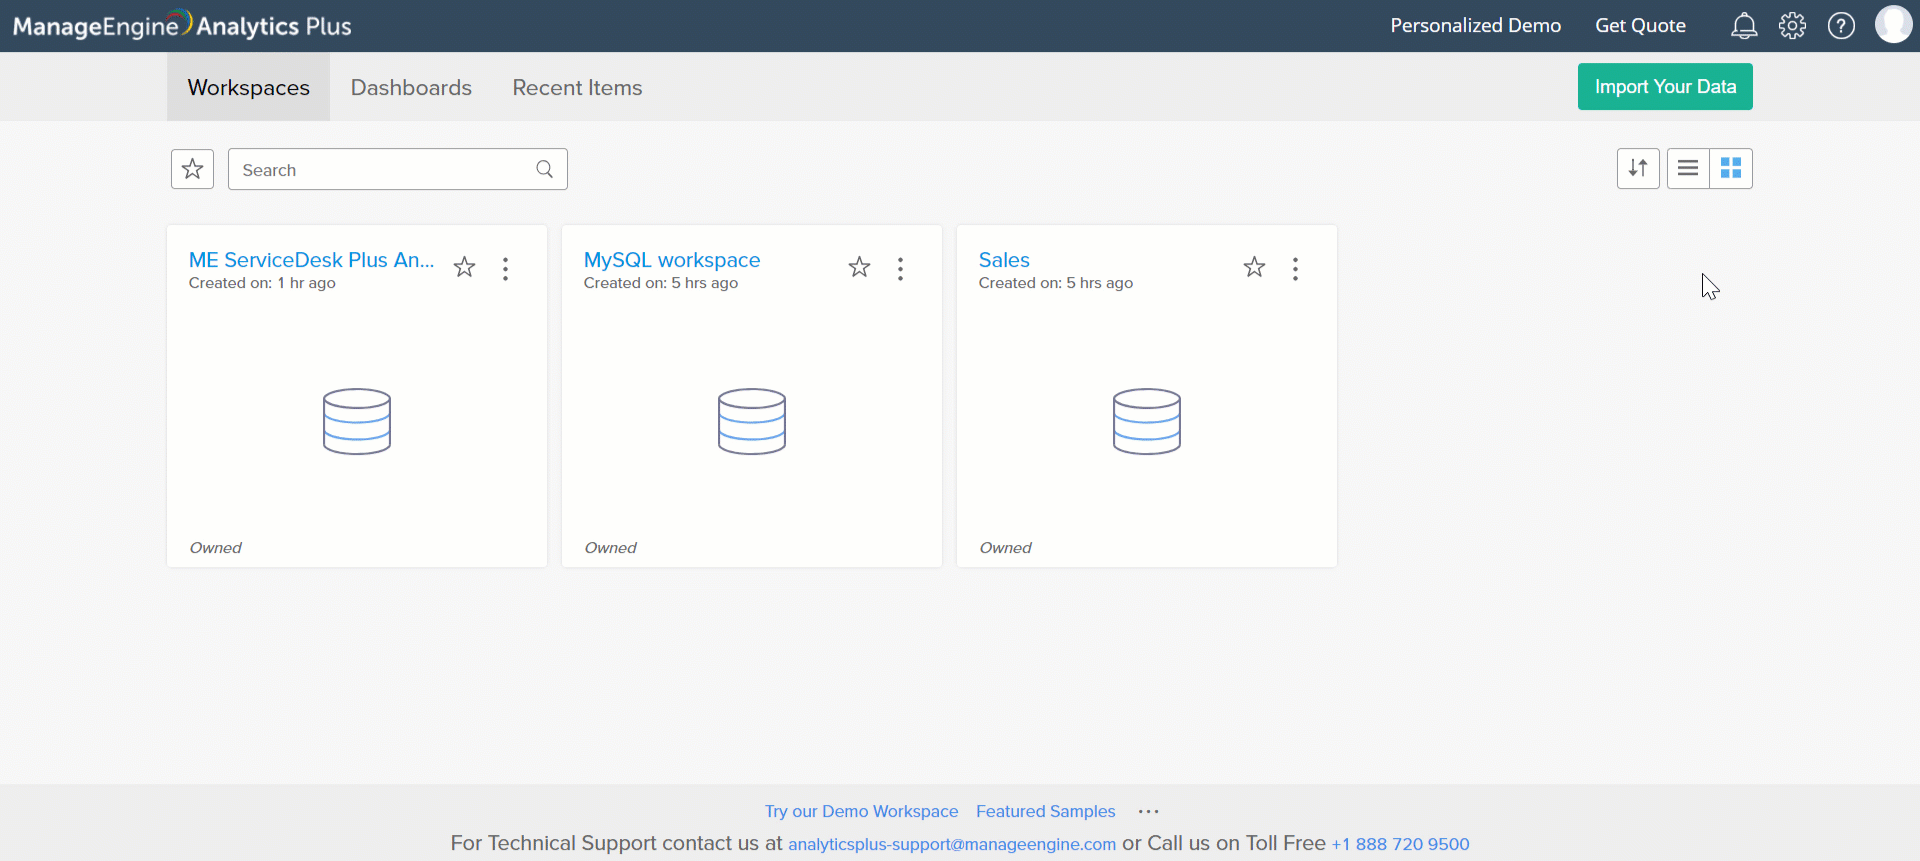Click the help question mark icon
1920x861 pixels.
[x=1841, y=26]
